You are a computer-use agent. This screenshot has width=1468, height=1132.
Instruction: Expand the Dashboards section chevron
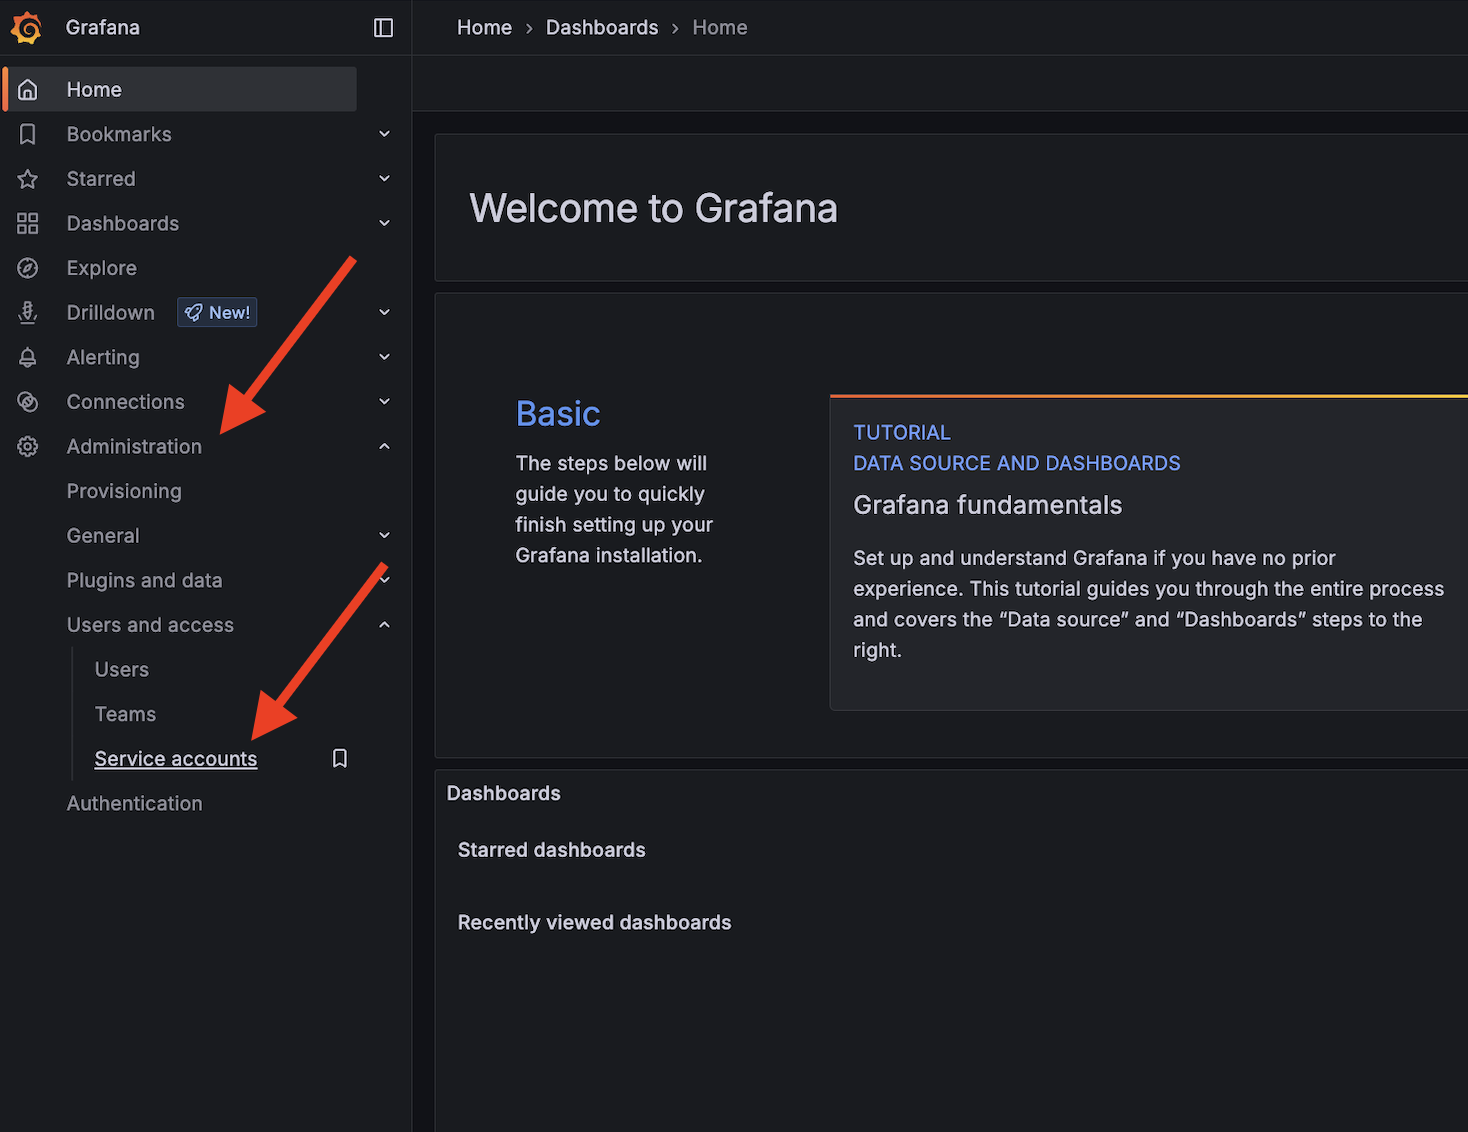point(384,223)
